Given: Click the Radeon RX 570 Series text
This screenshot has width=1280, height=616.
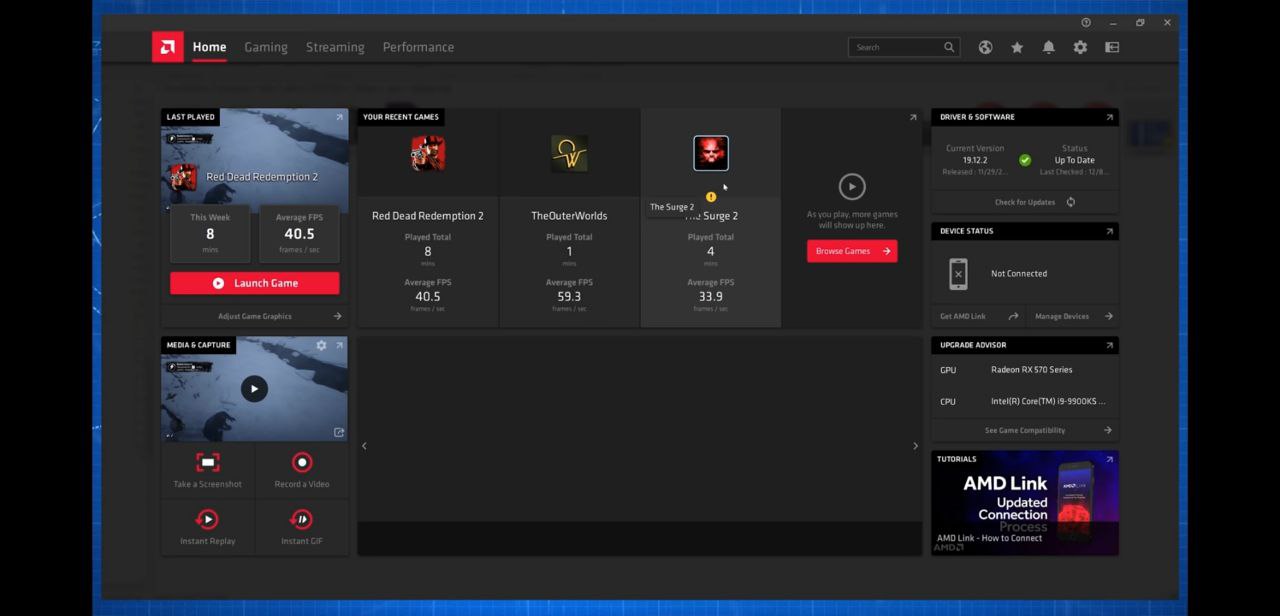Looking at the screenshot, I should pos(1032,370).
